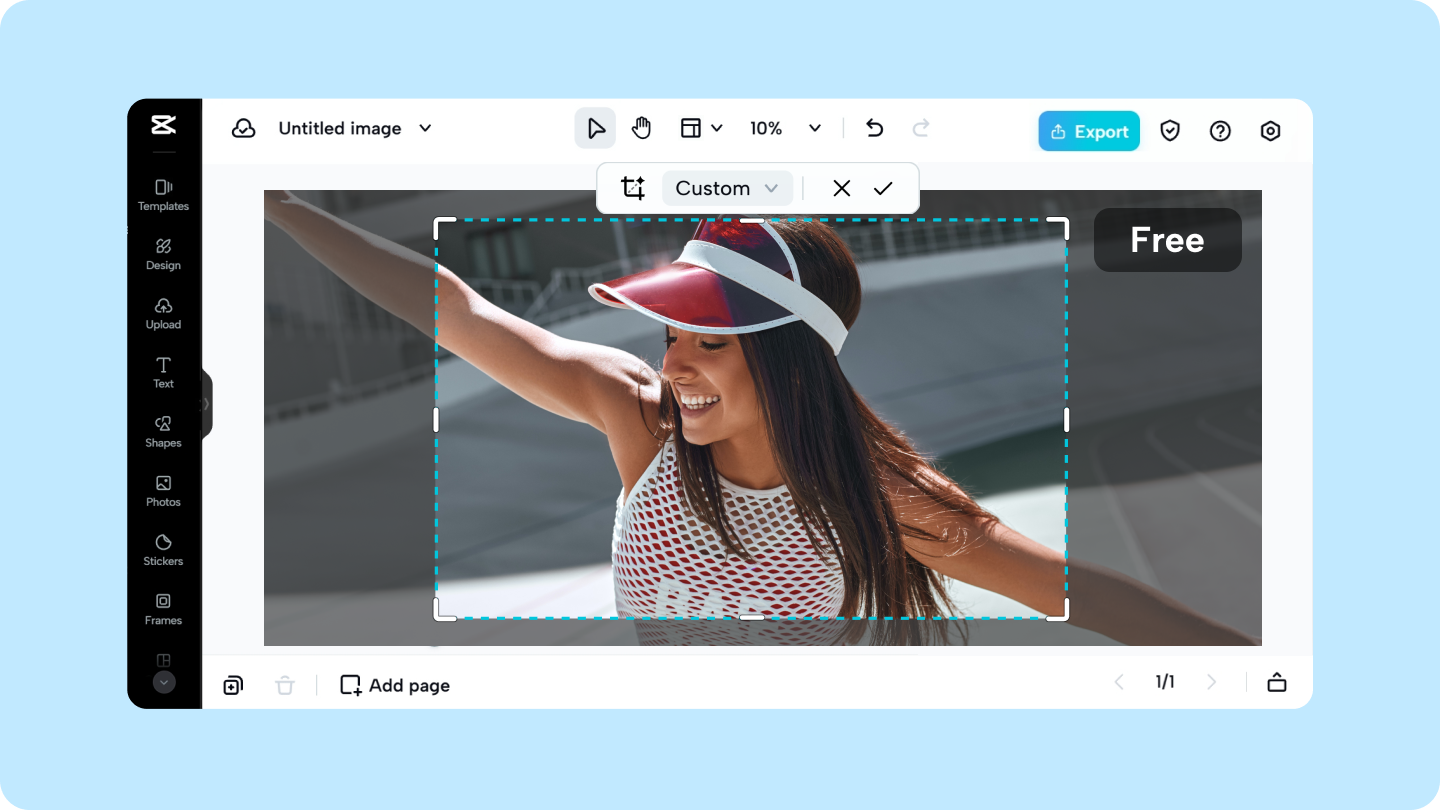The height and width of the screenshot is (810, 1440).
Task: Expand more sidebar tools with the down arrow
Action: tap(164, 682)
